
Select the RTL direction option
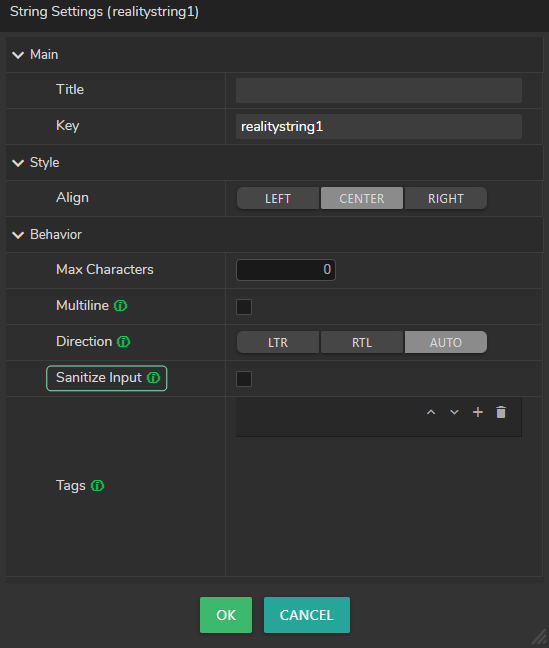(362, 342)
